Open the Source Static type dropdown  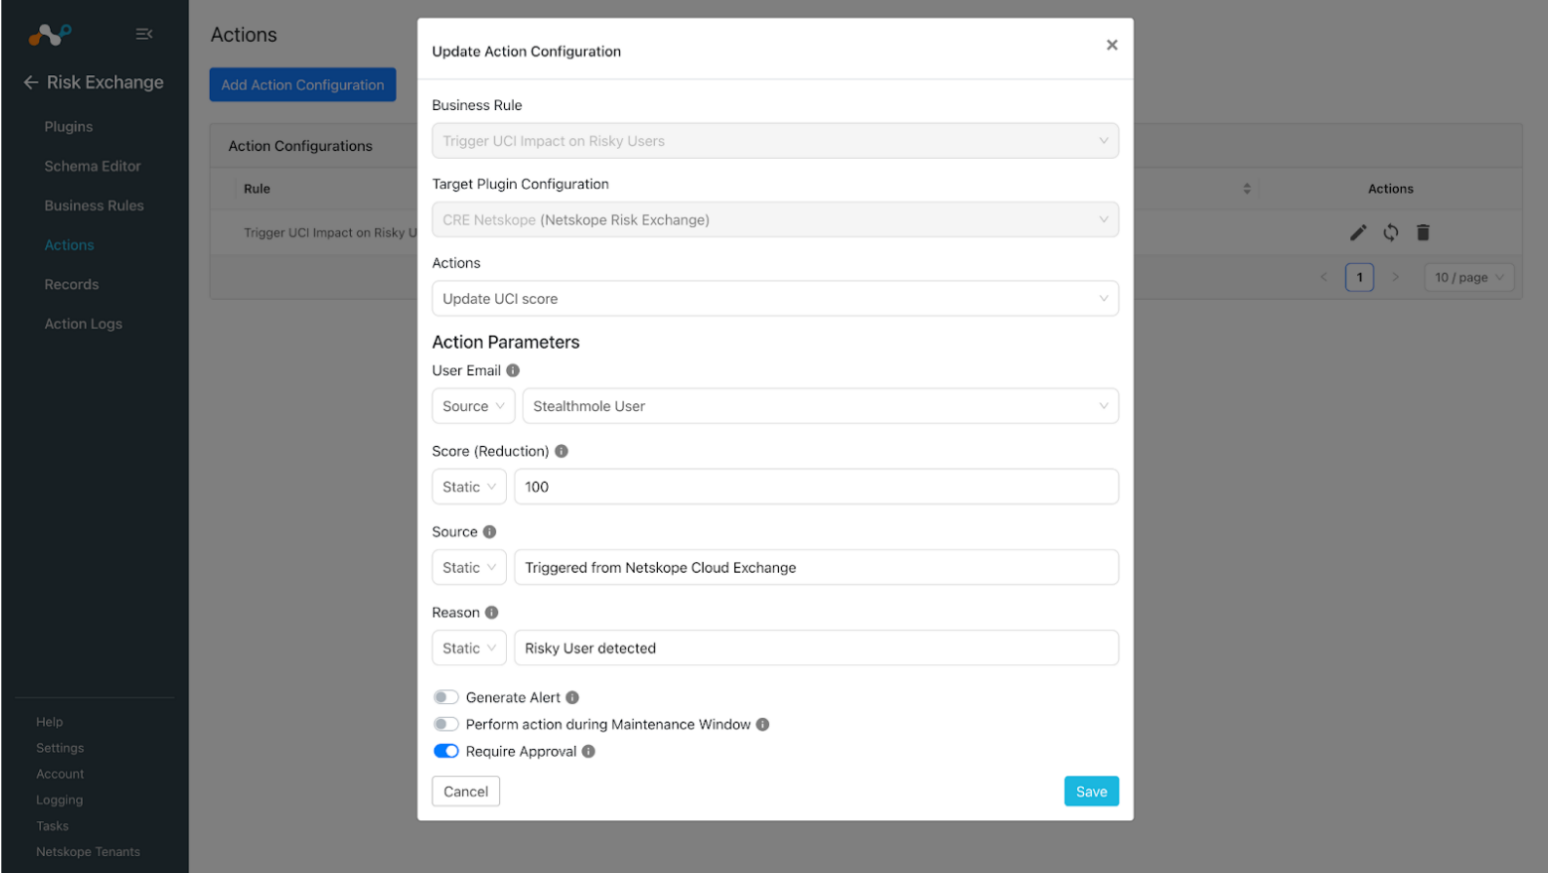469,568
